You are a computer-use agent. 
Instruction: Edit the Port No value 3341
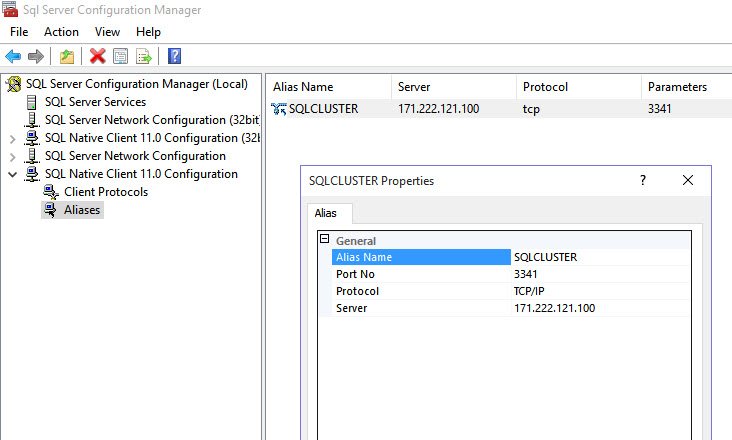[600, 274]
